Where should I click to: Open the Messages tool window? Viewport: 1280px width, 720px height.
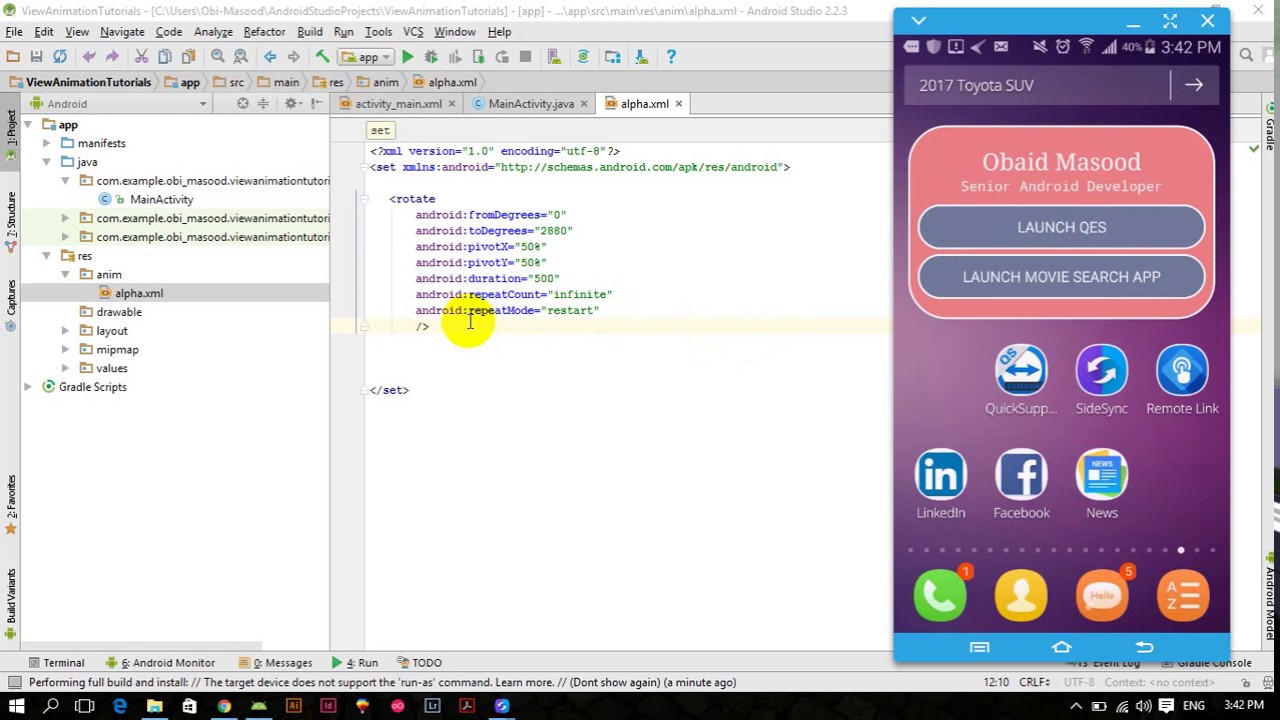pos(276,663)
